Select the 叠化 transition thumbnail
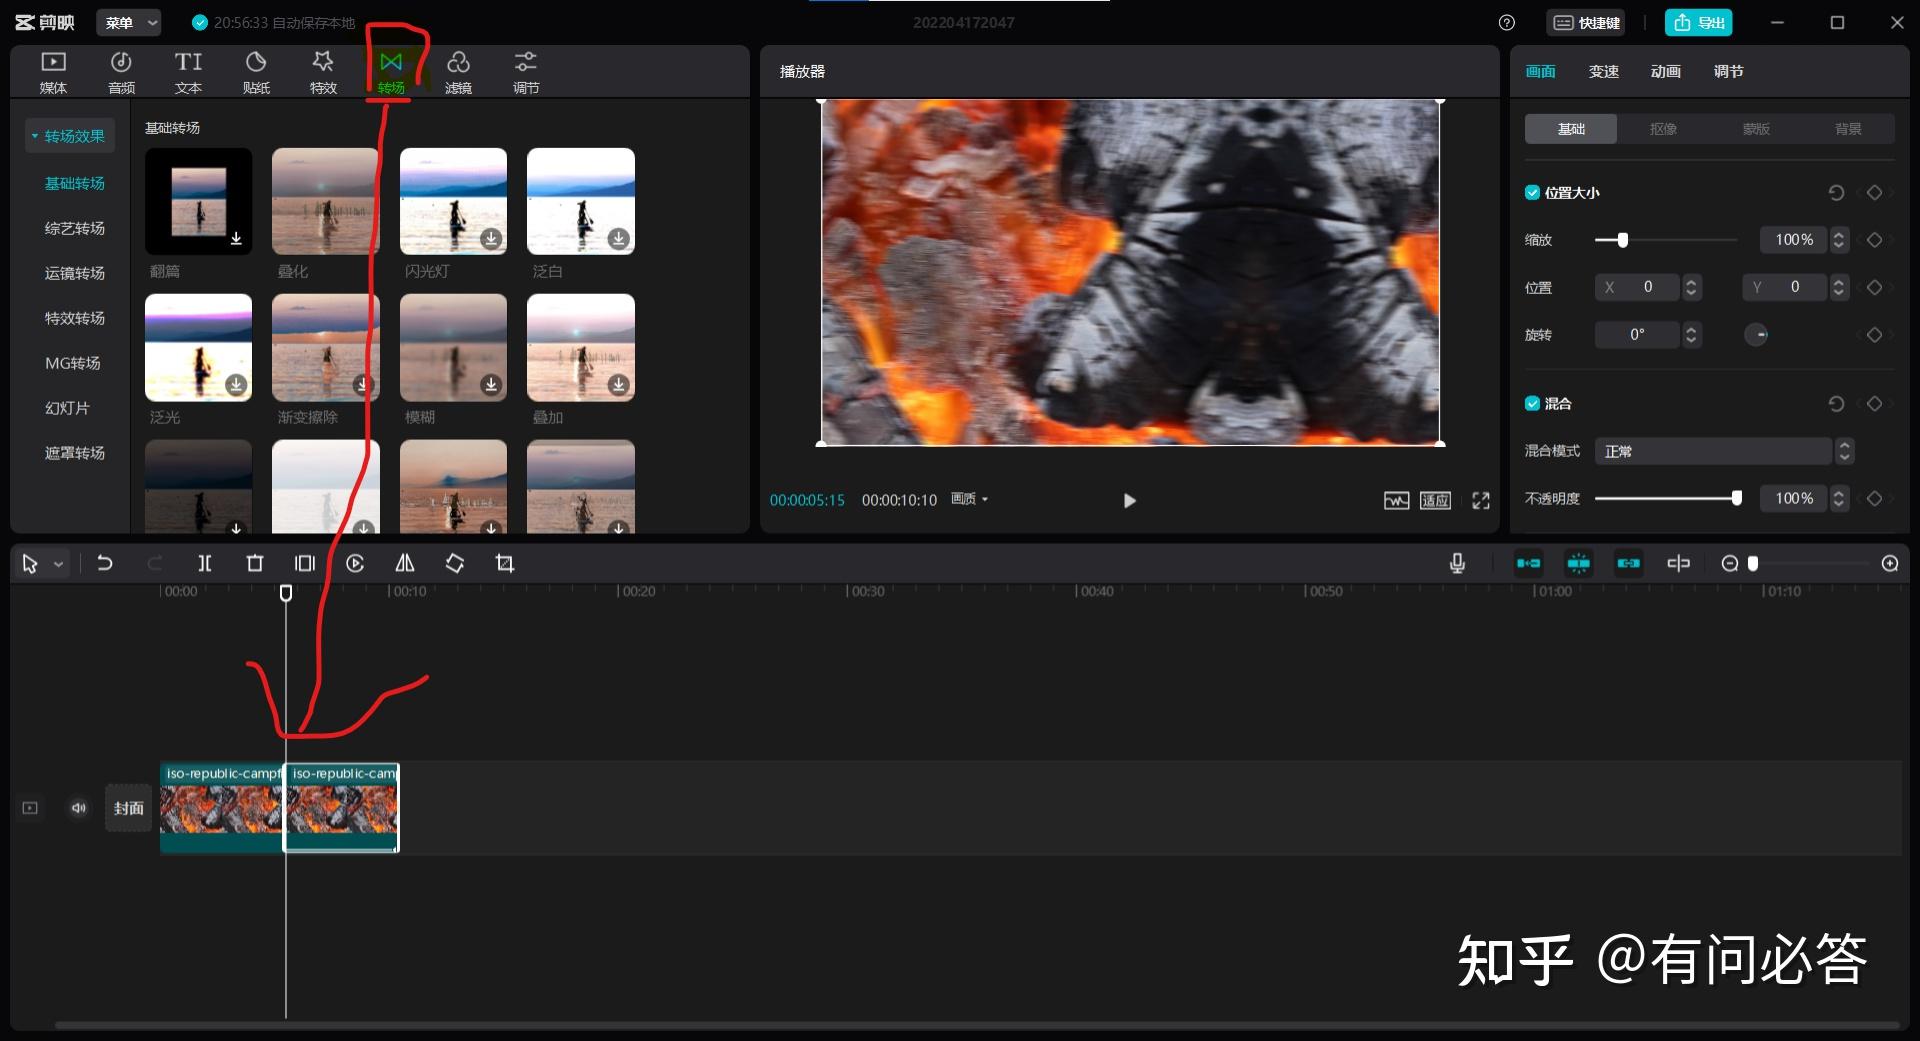This screenshot has width=1920, height=1041. [325, 201]
